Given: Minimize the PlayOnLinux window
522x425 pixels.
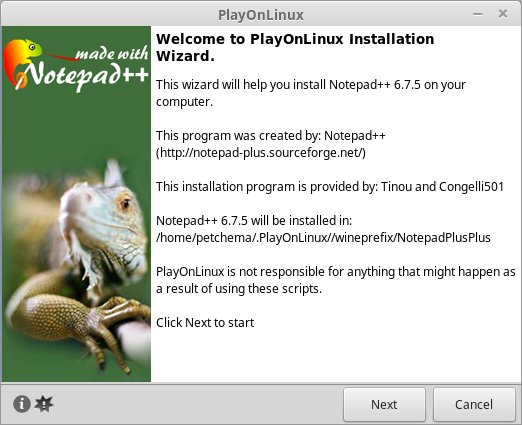Looking at the screenshot, I should [478, 14].
